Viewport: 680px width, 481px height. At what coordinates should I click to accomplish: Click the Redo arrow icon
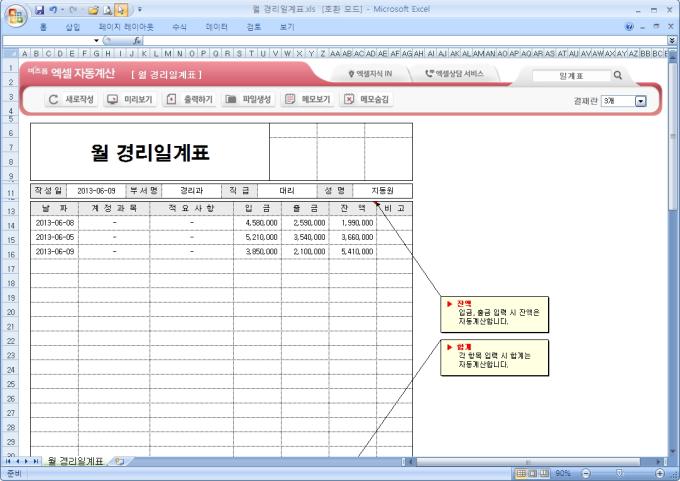point(73,10)
